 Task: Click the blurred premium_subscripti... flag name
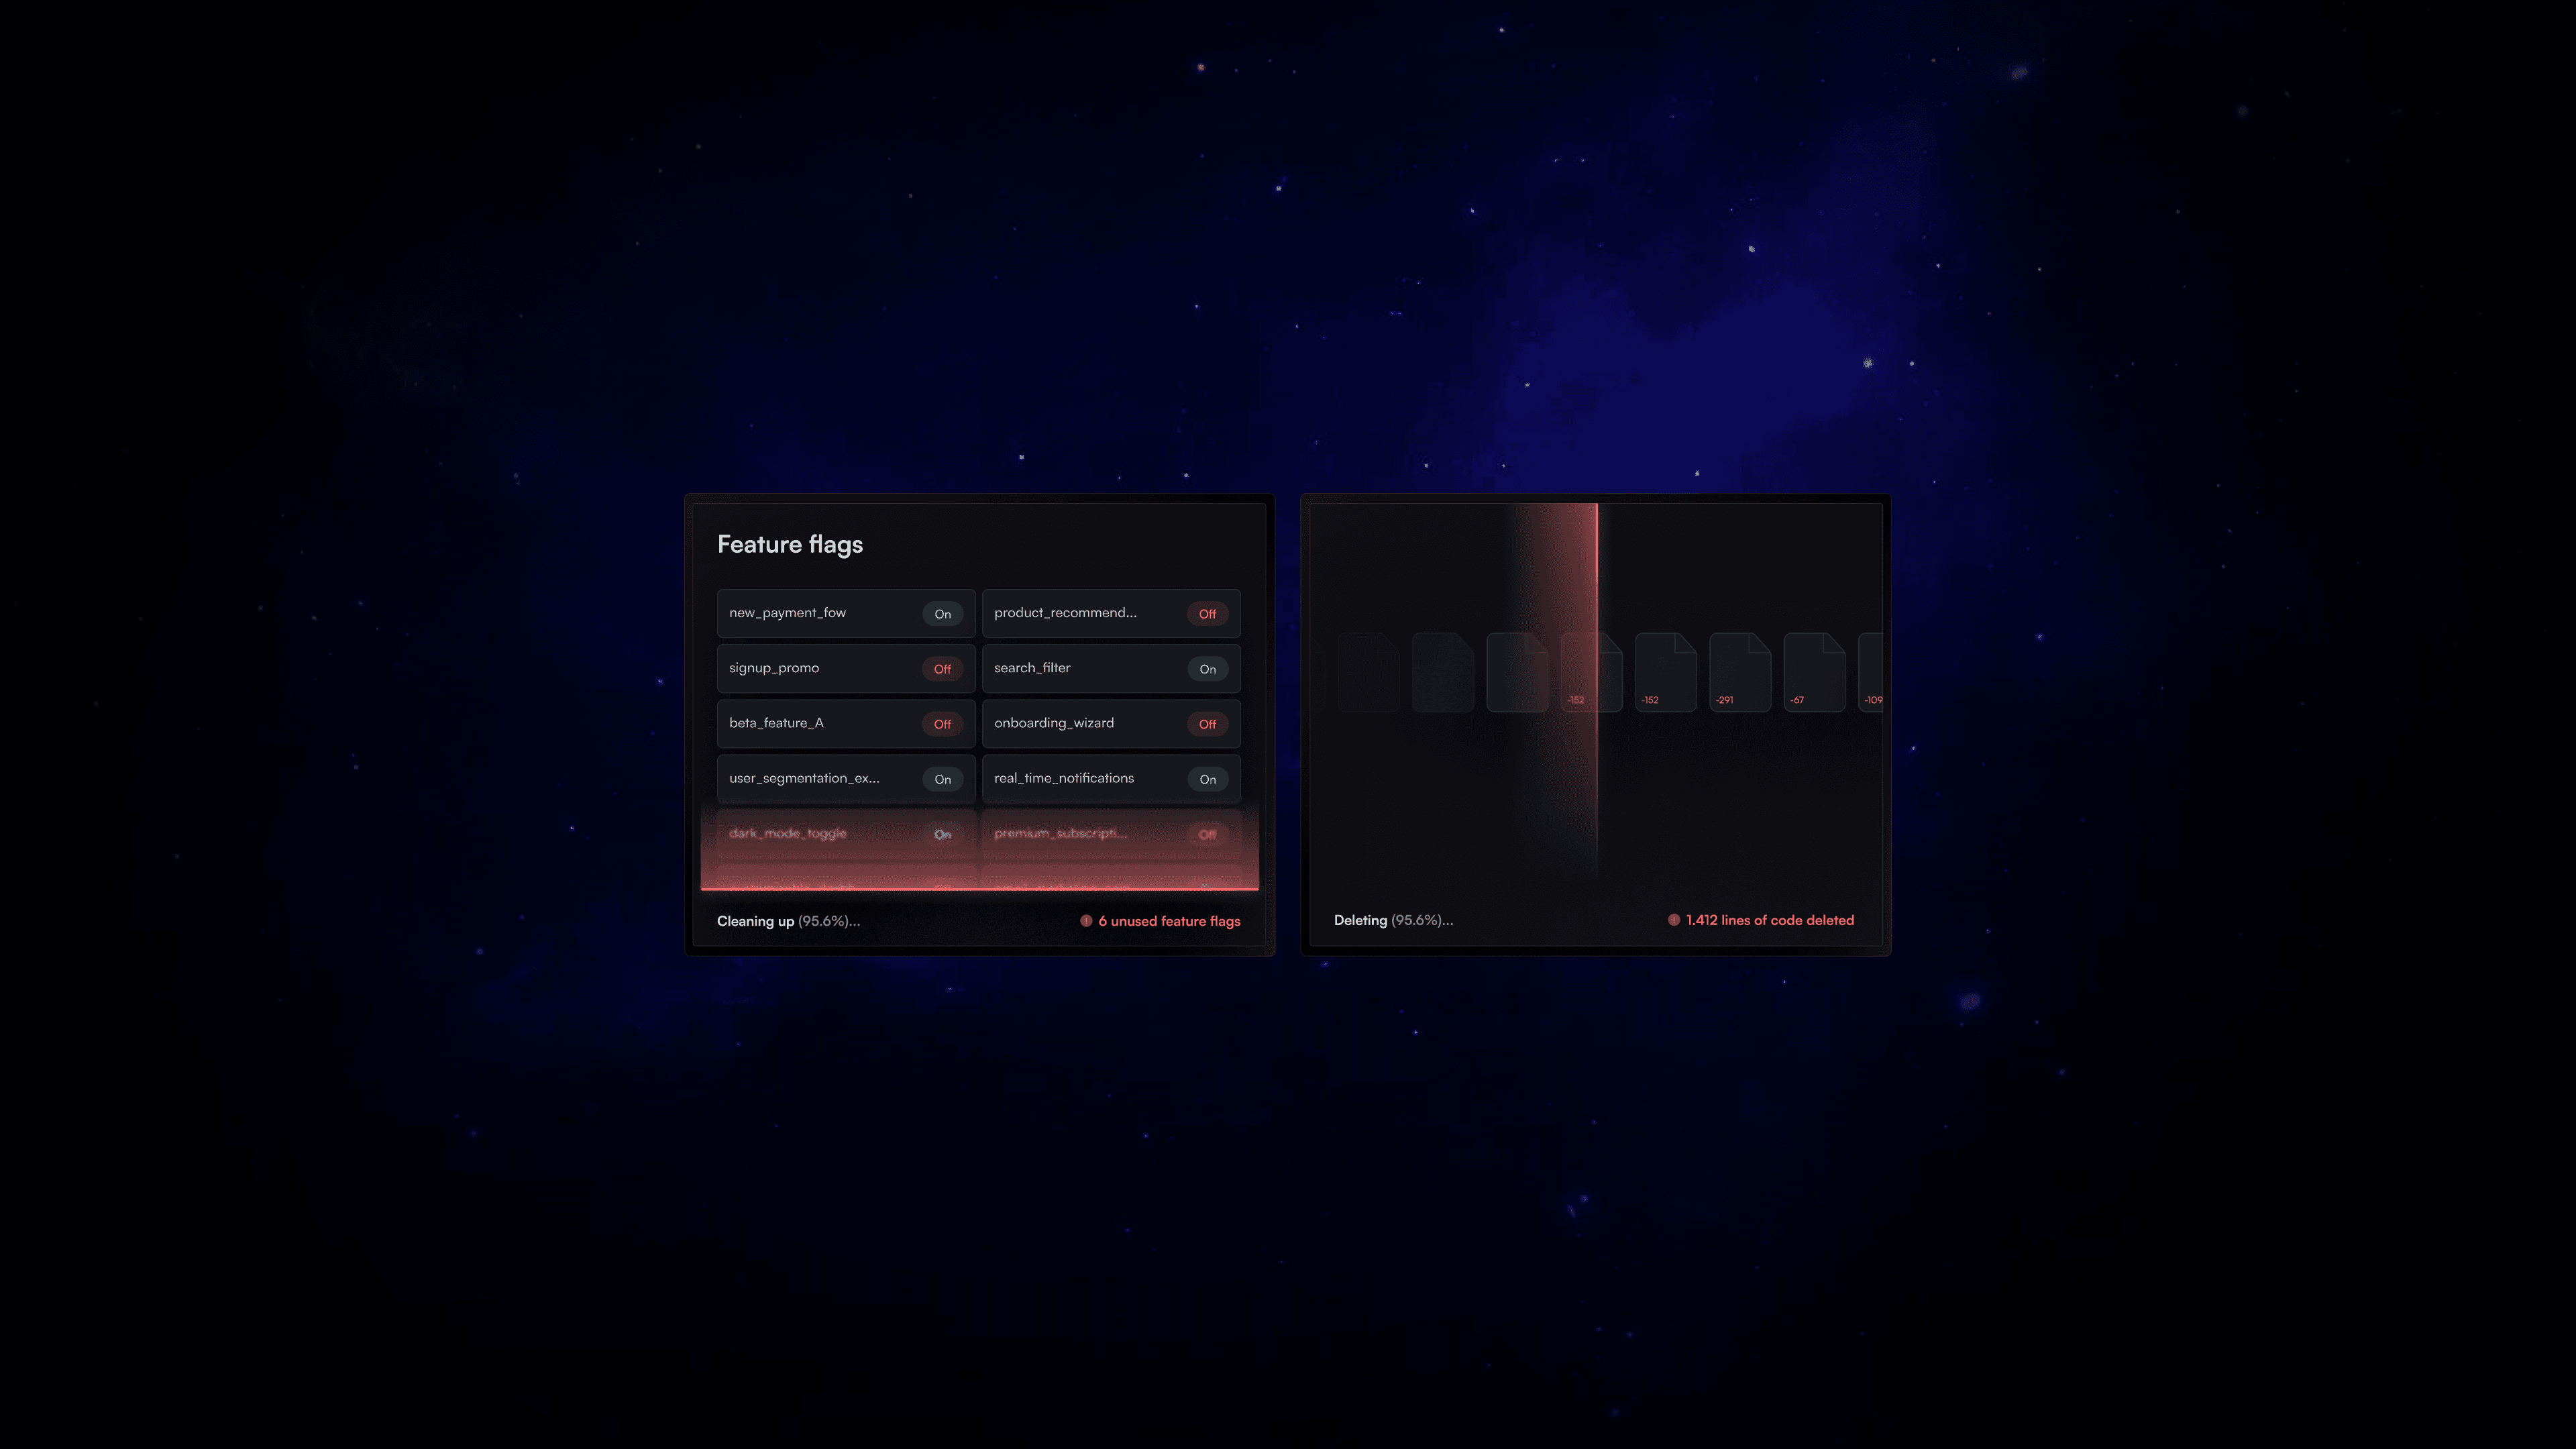pos(1060,833)
